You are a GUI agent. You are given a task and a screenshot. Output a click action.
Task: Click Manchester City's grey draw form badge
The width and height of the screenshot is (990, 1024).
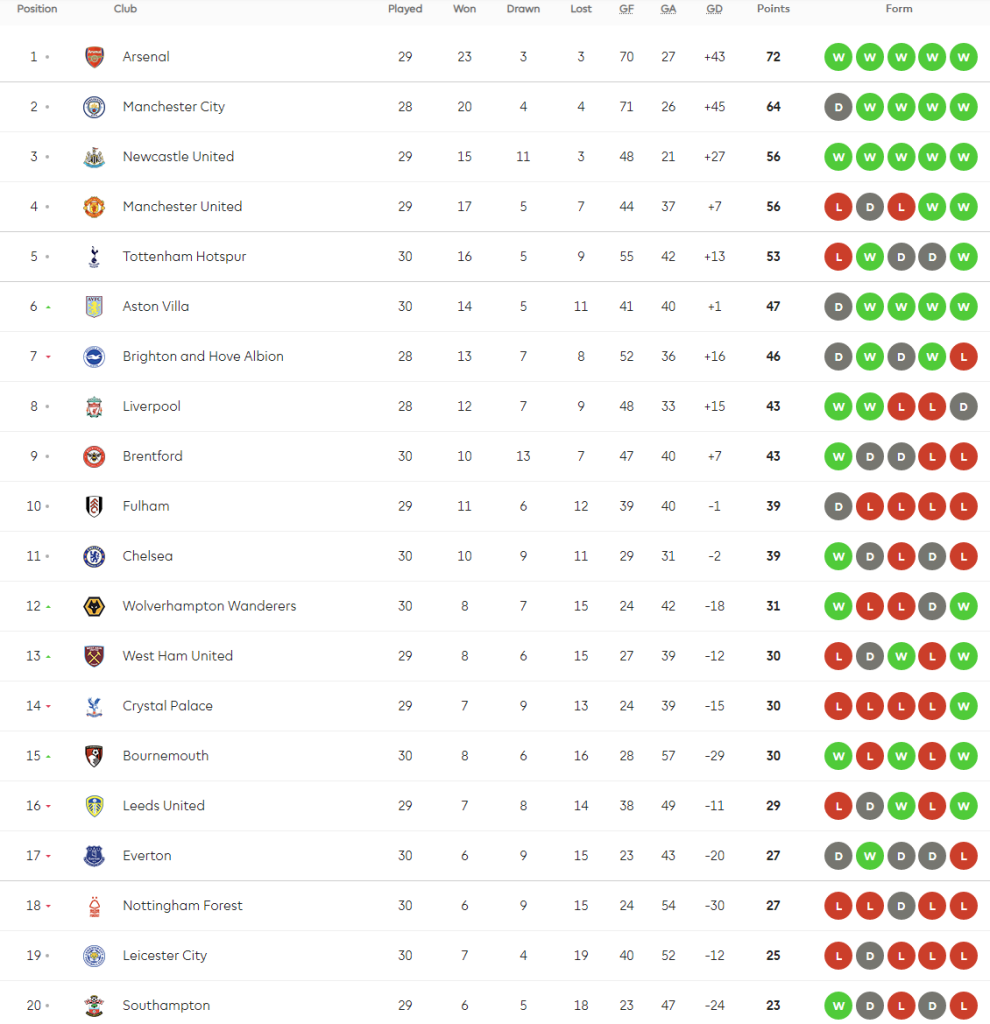tap(838, 107)
